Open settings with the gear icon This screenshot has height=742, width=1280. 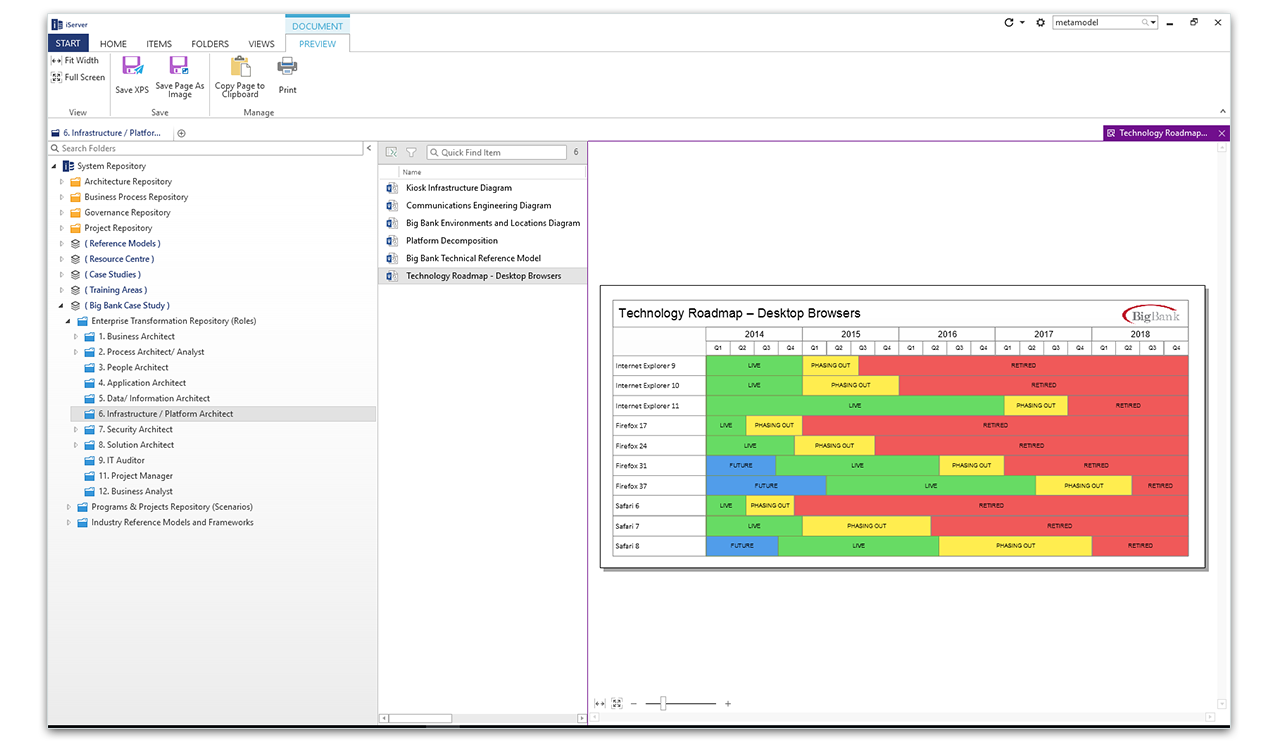(1040, 22)
